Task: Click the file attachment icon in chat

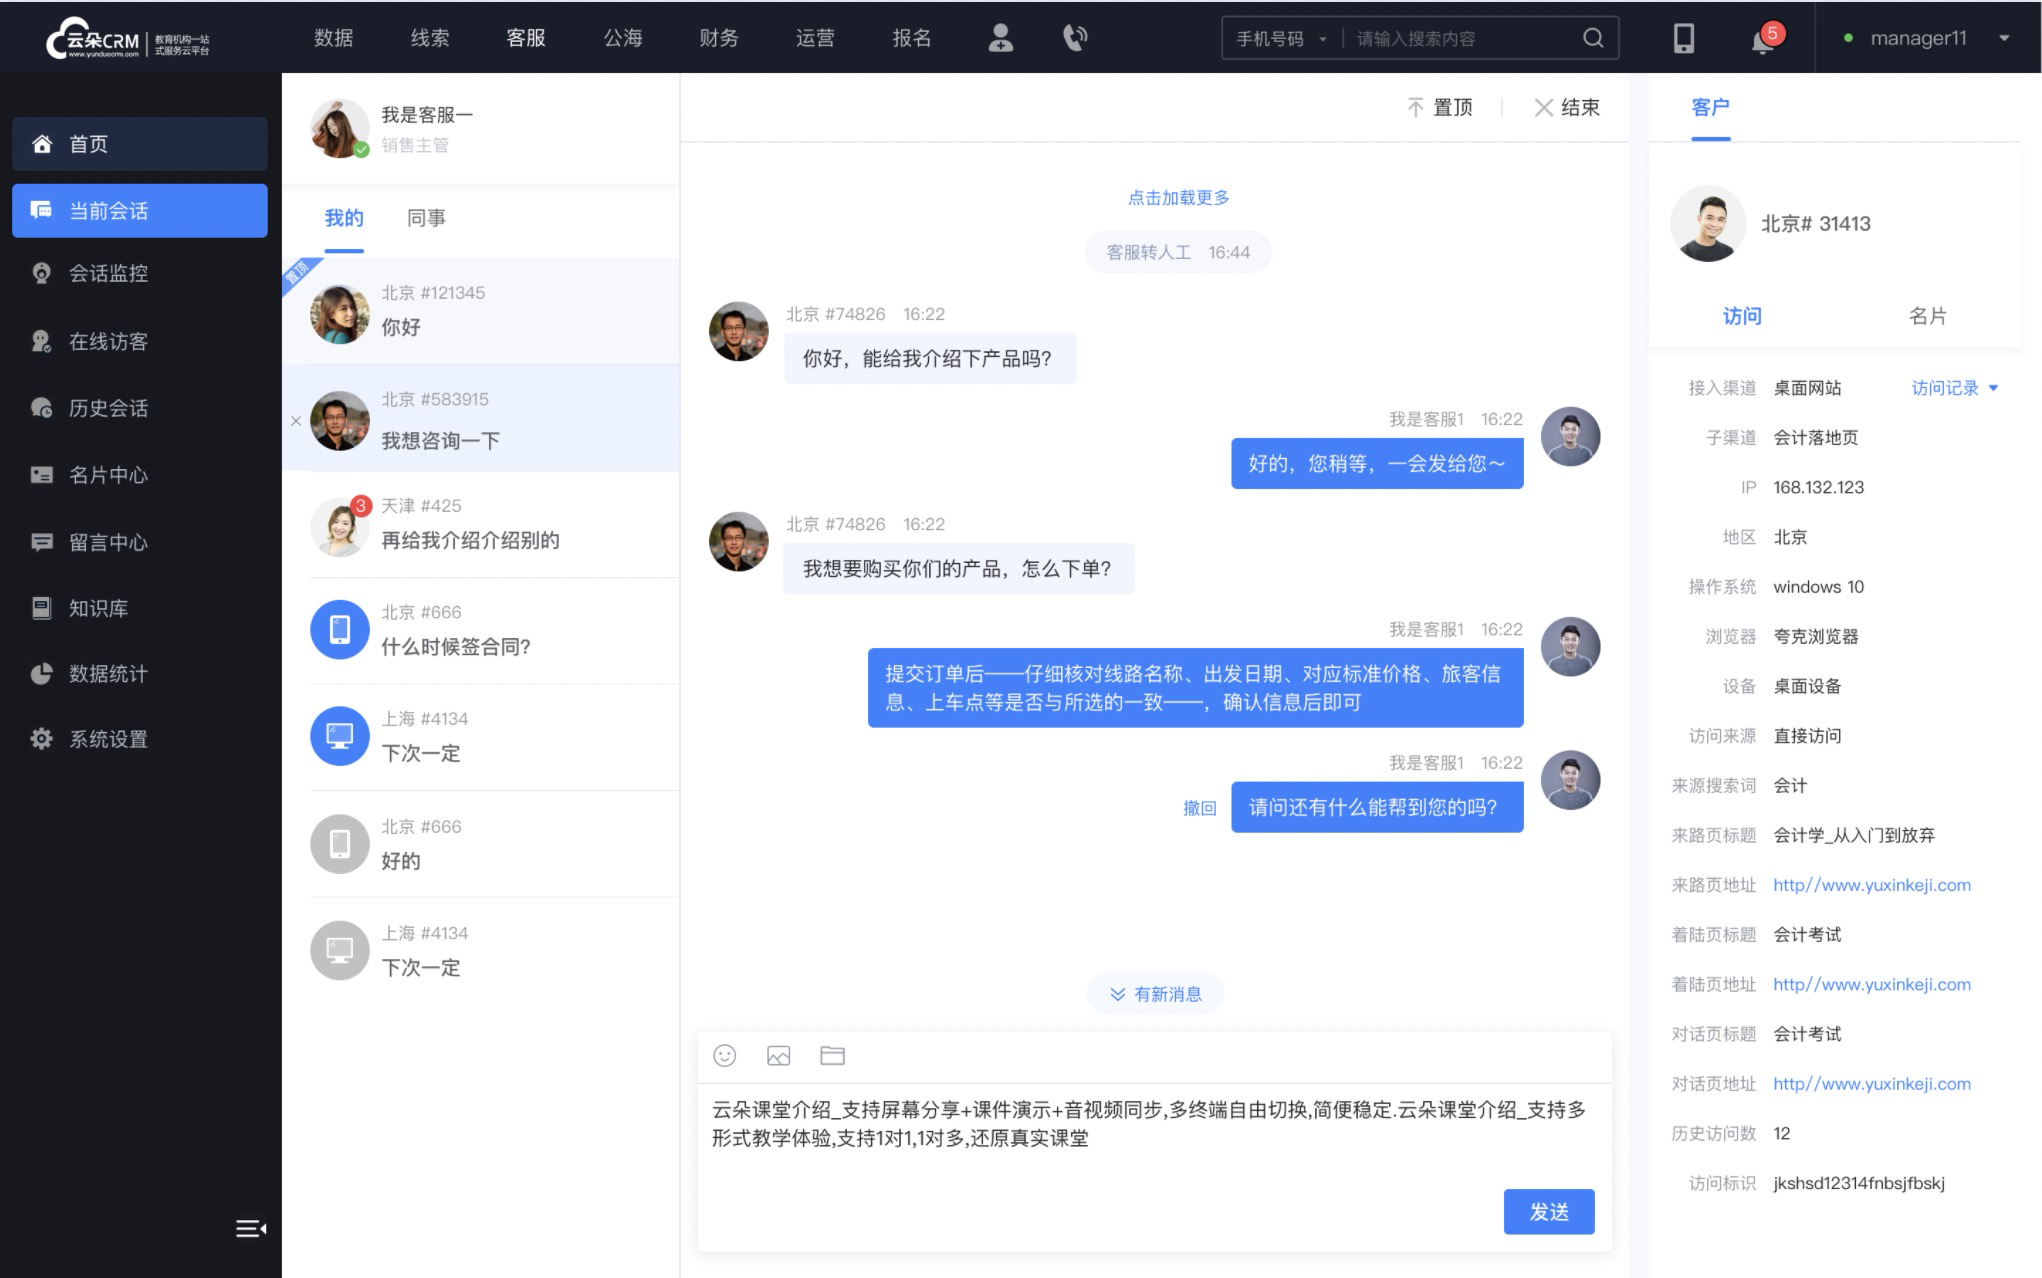Action: pos(832,1056)
